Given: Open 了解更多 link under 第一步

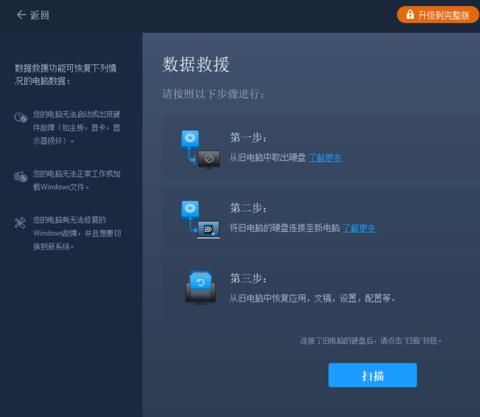Looking at the screenshot, I should (x=325, y=158).
